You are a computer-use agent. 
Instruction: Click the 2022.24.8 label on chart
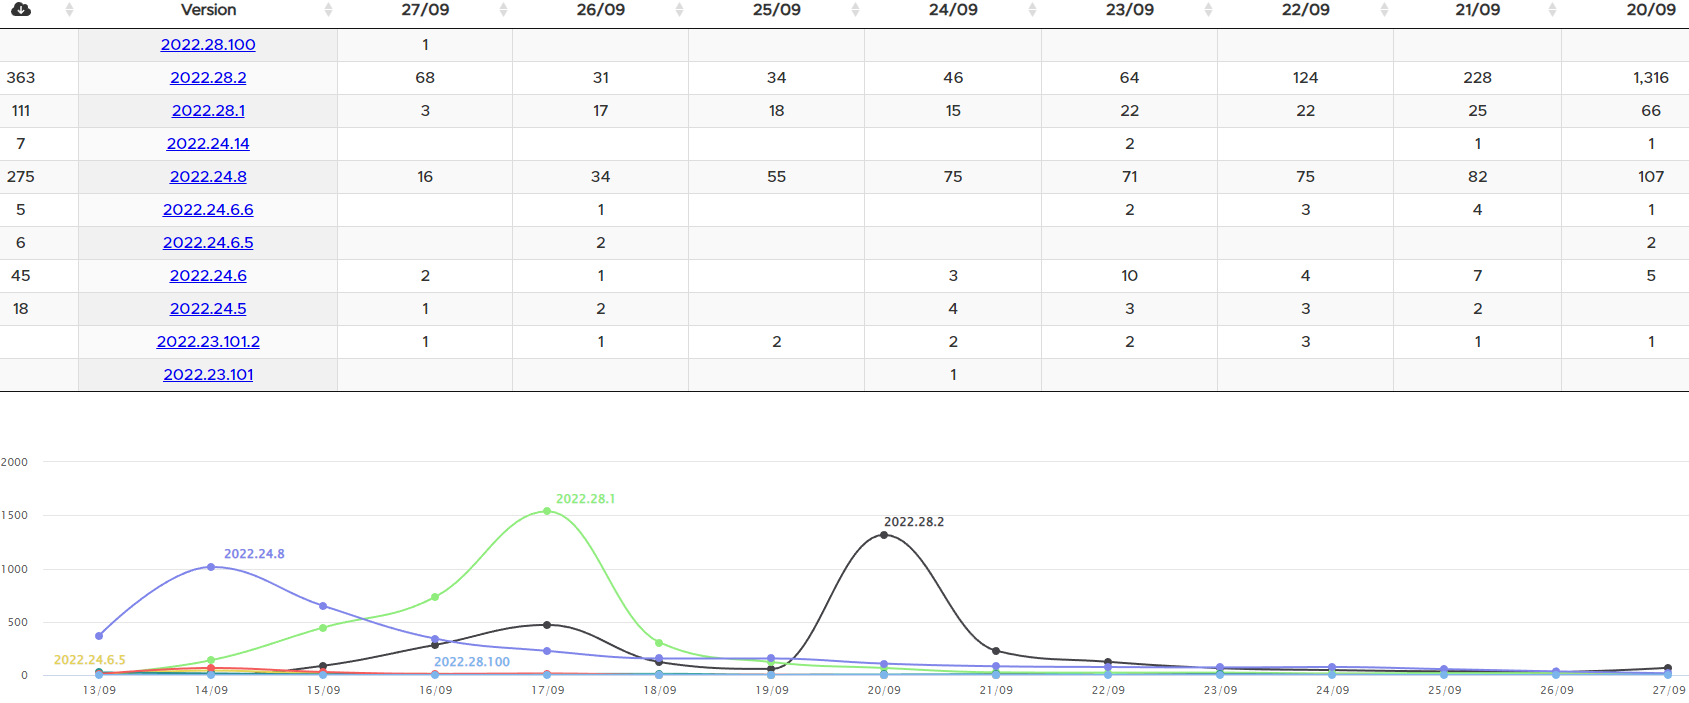(254, 554)
